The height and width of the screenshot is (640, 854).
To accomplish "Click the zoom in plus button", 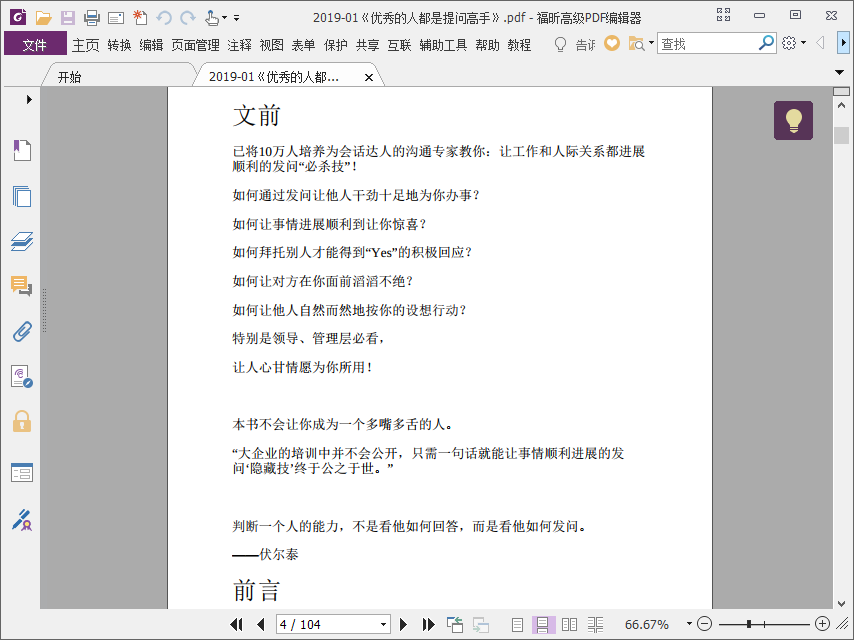I will tap(822, 624).
